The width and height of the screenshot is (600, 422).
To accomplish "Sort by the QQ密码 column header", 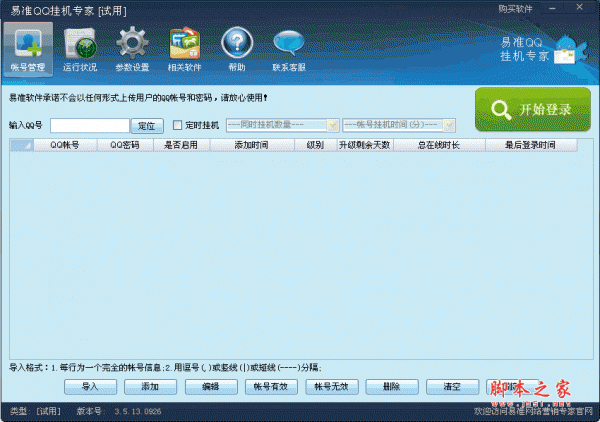I will [125, 145].
